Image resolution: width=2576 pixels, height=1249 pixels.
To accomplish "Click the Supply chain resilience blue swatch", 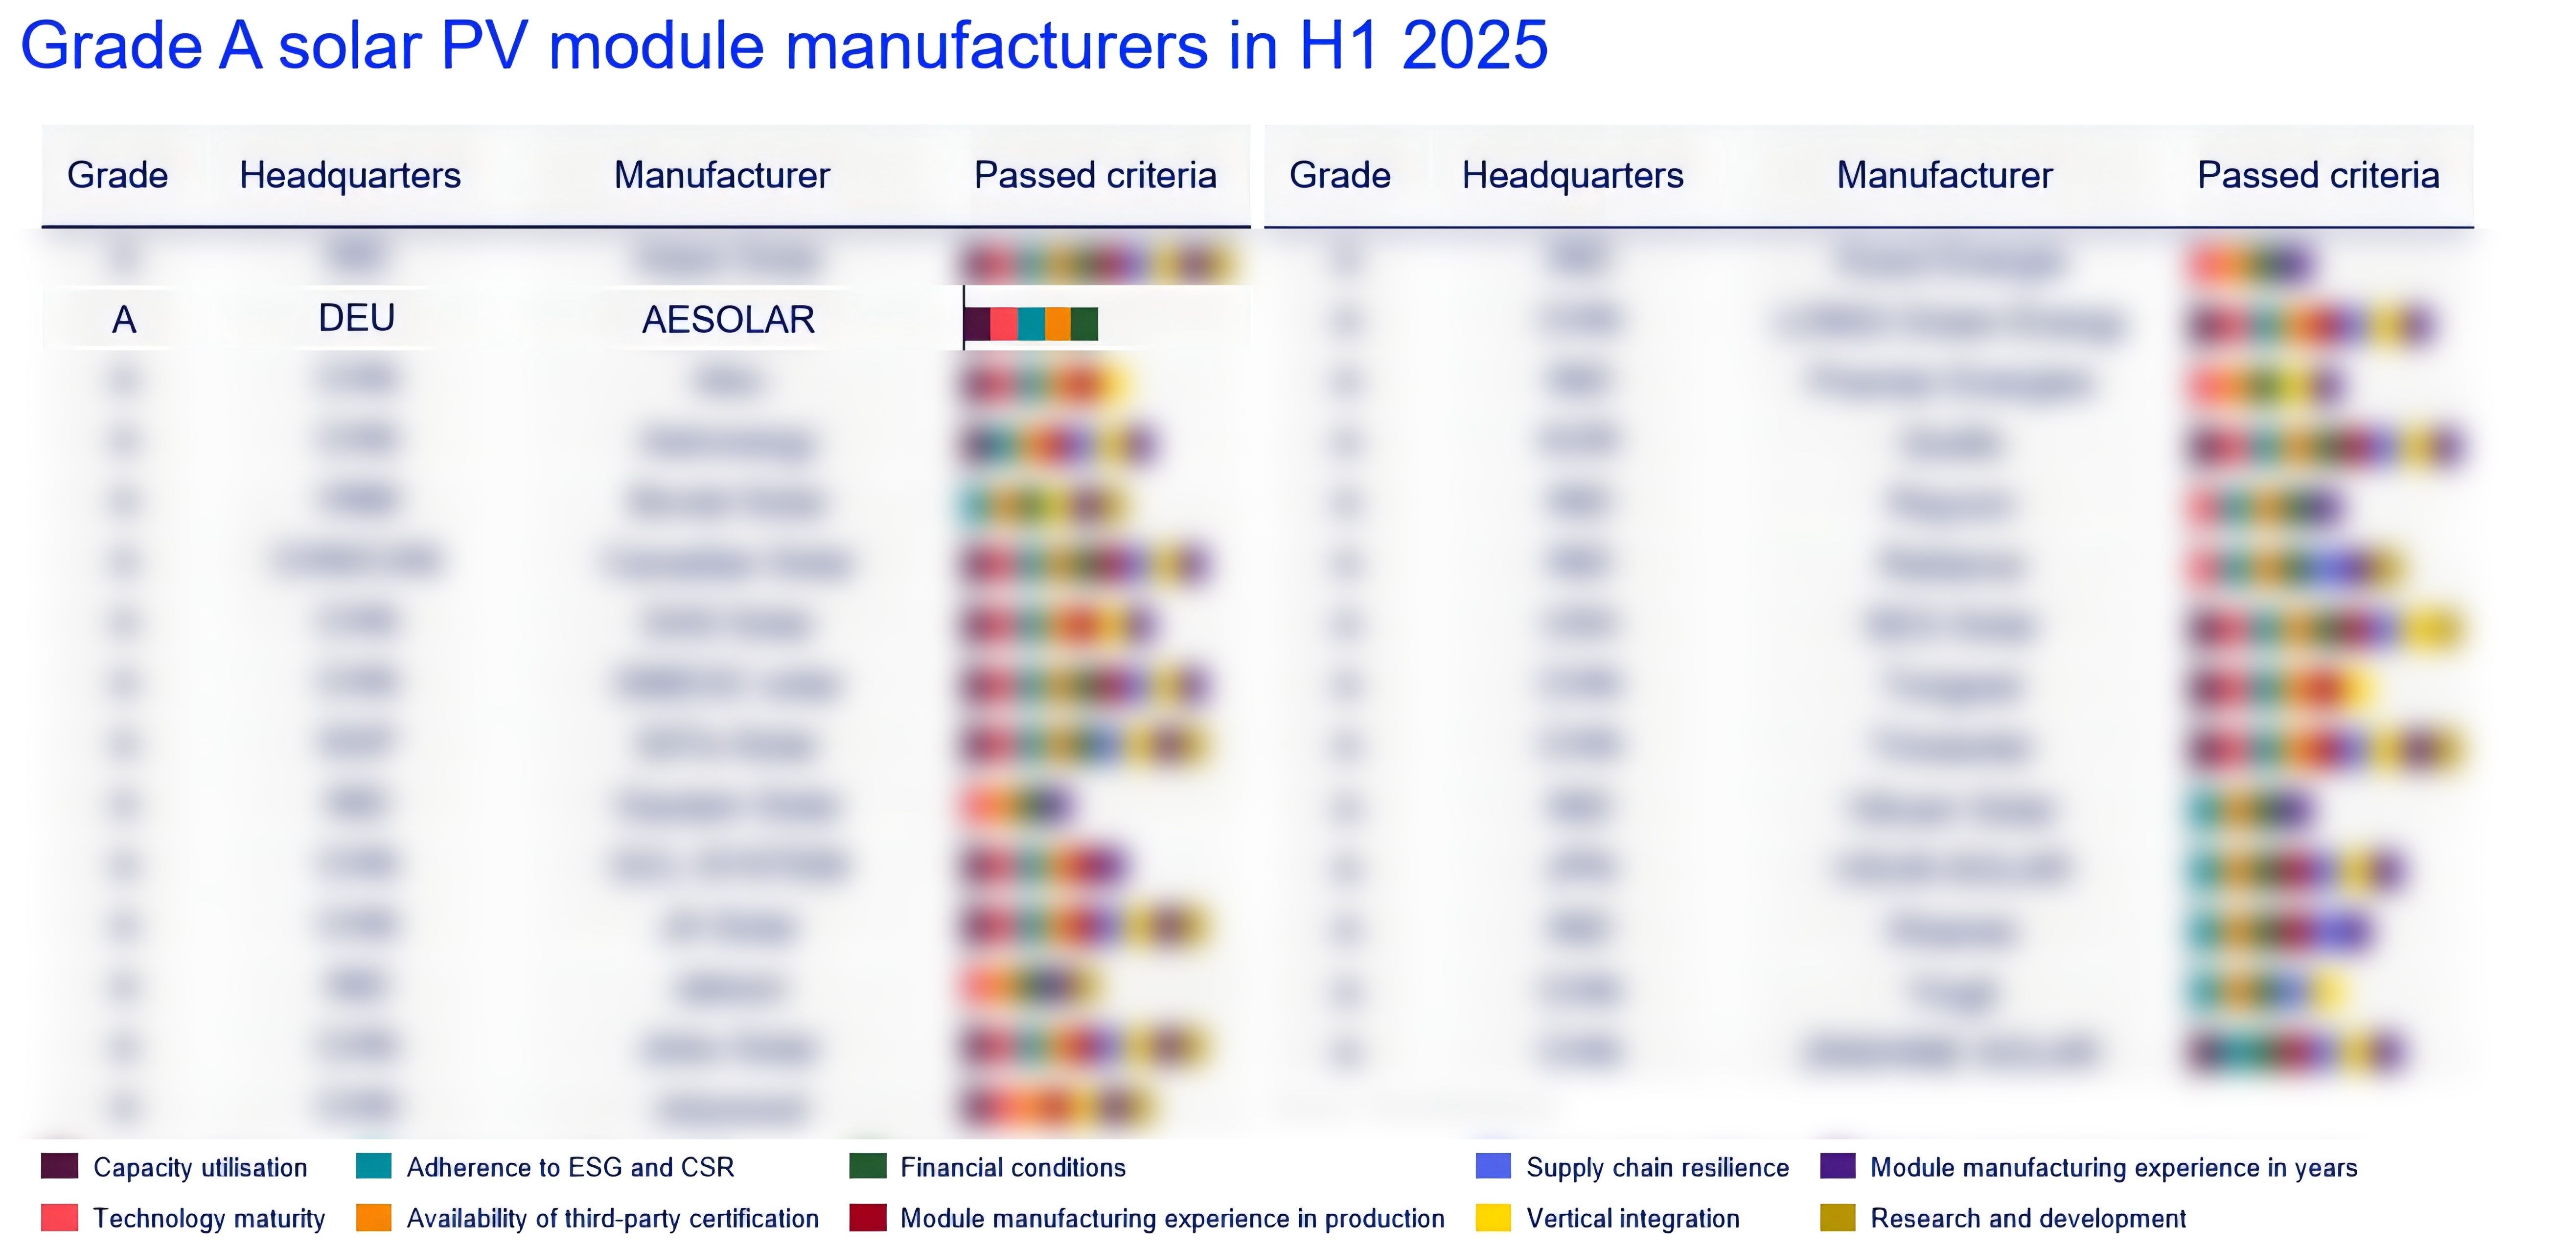I will point(1493,1166).
